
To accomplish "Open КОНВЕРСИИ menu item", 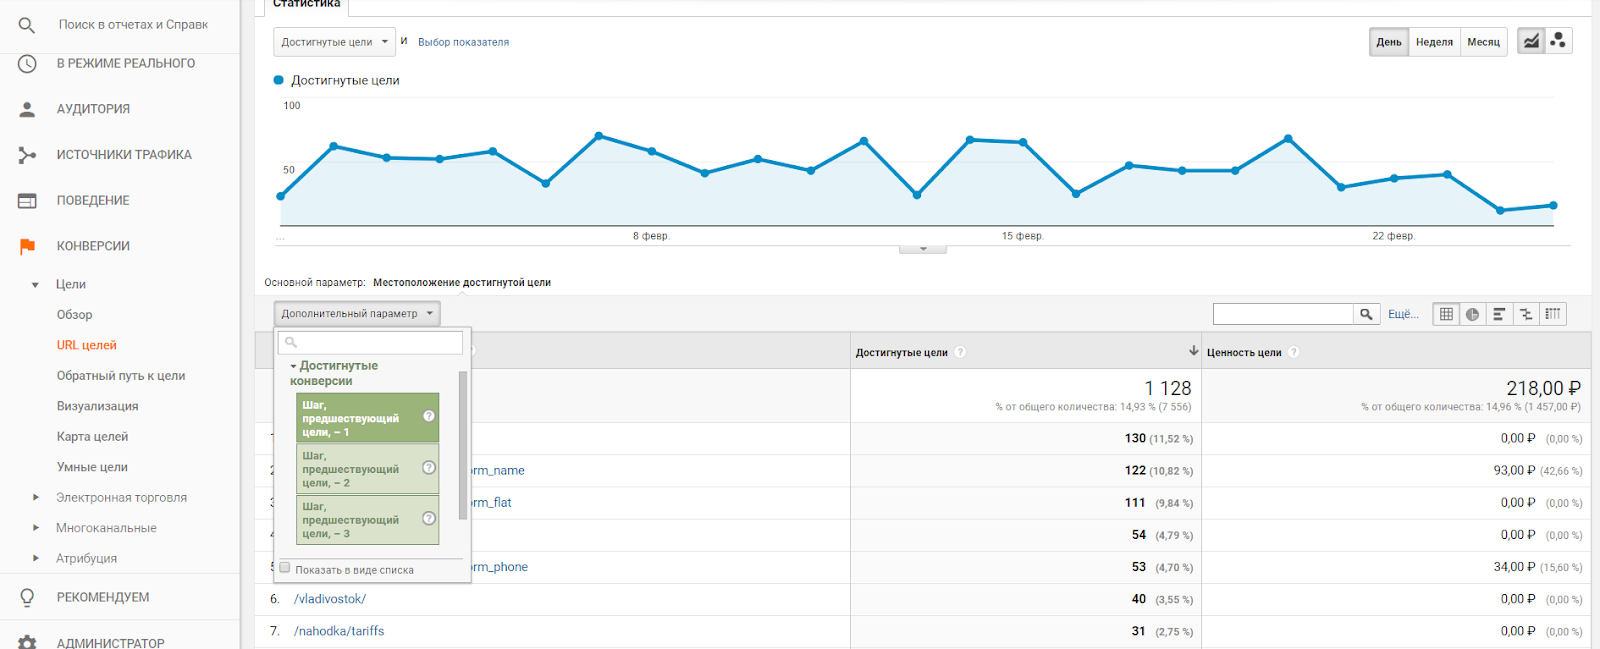I will pyautogui.click(x=93, y=246).
